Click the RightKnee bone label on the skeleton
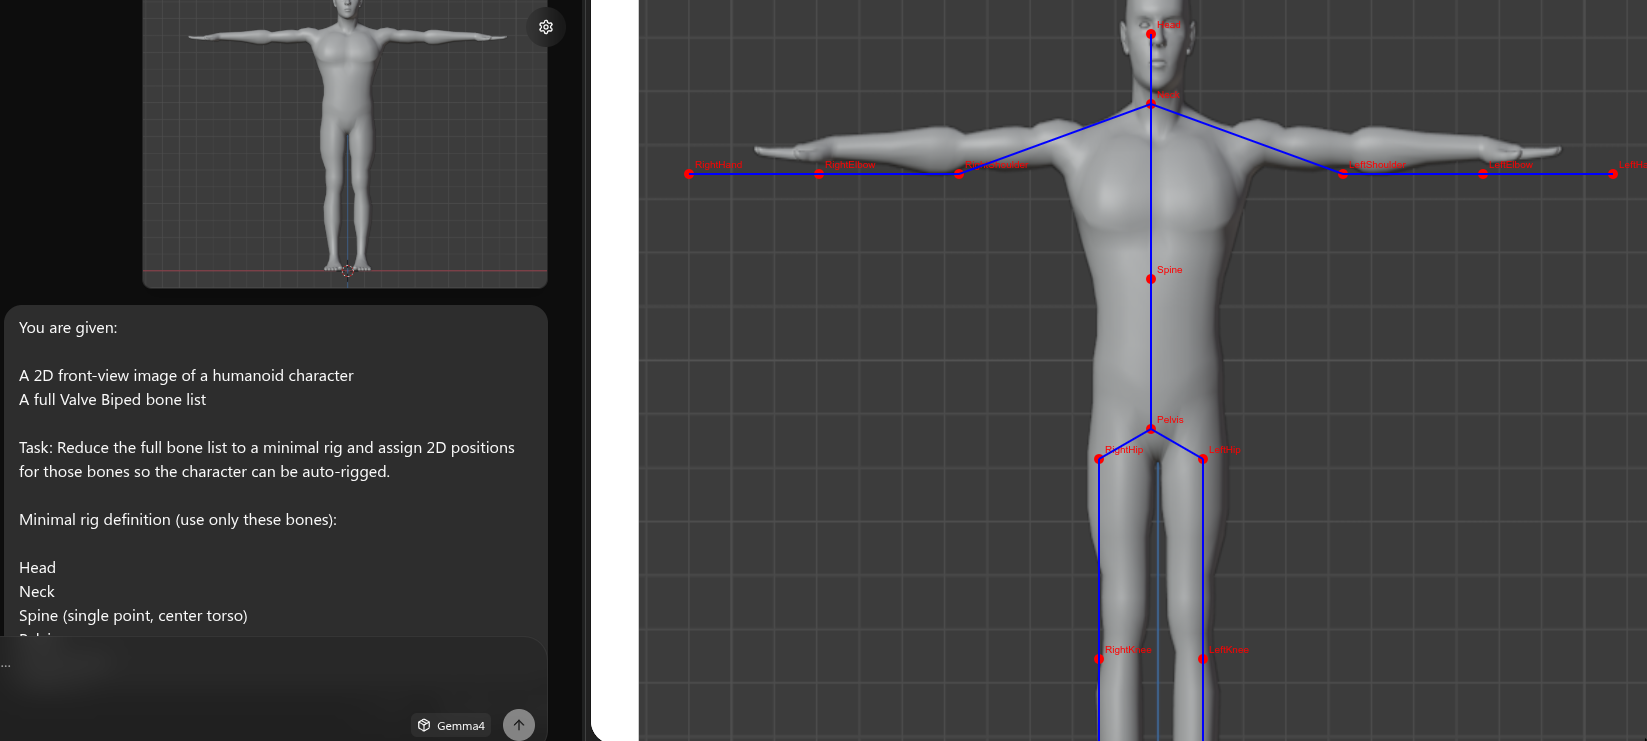The height and width of the screenshot is (741, 1647). click(1128, 650)
